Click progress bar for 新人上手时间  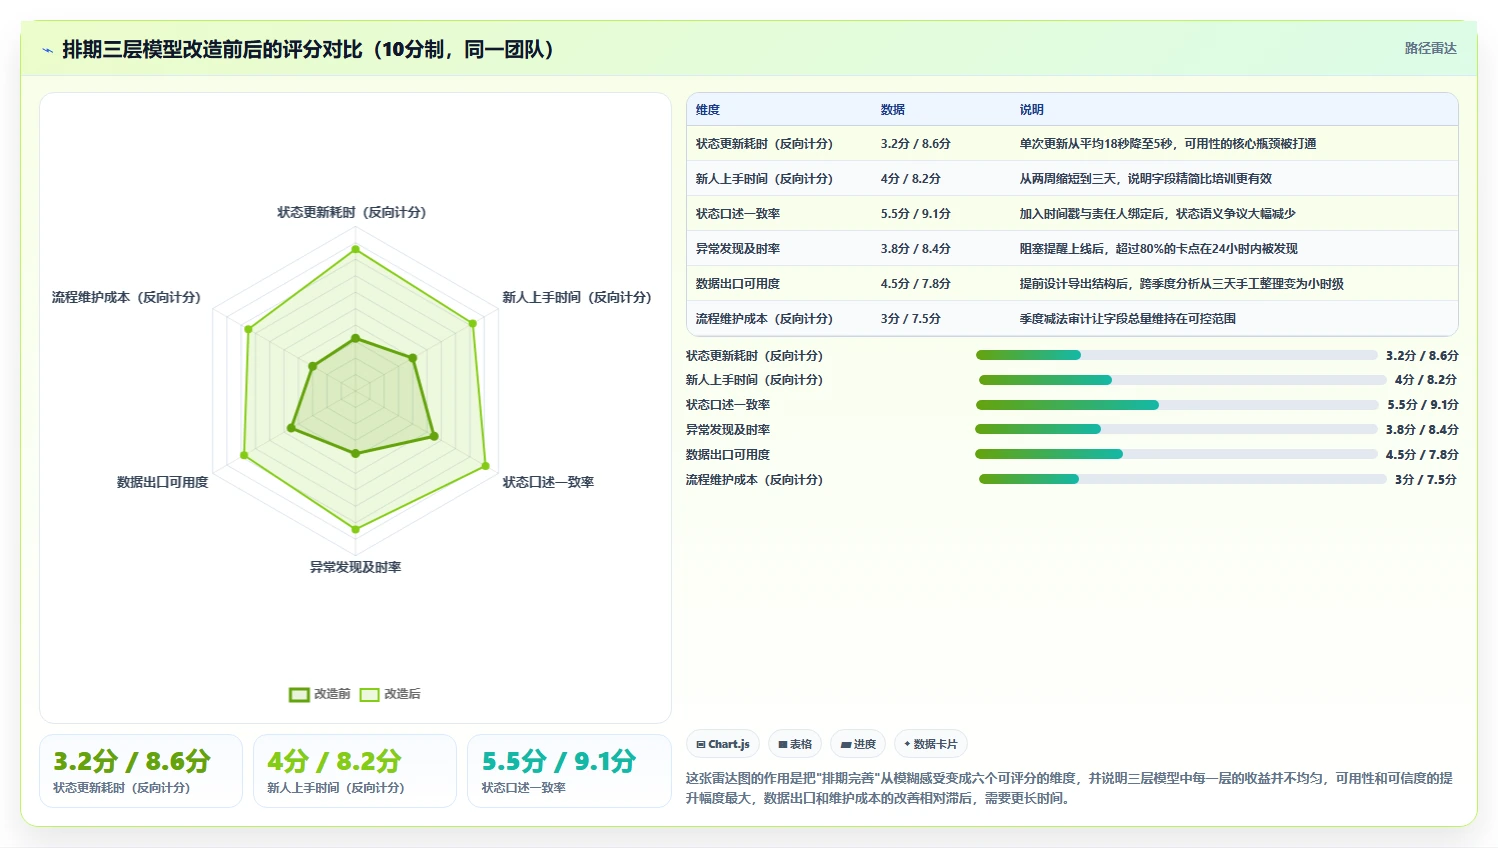[x=1182, y=380]
